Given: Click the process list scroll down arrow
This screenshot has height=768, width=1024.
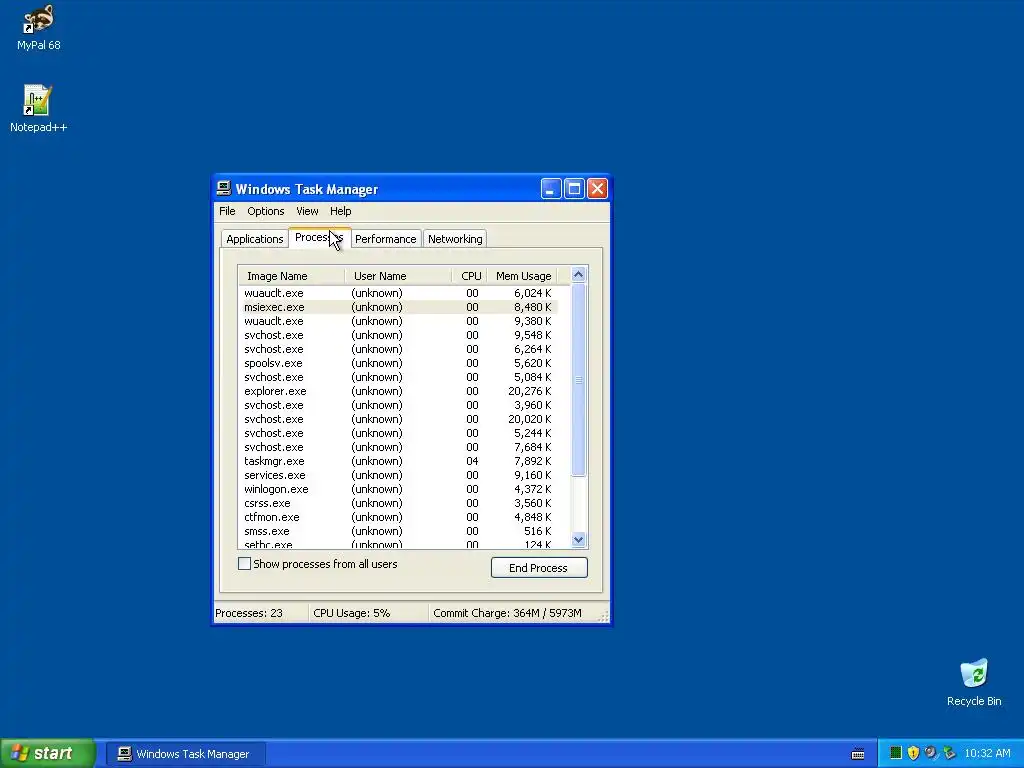Looking at the screenshot, I should click(x=578, y=539).
